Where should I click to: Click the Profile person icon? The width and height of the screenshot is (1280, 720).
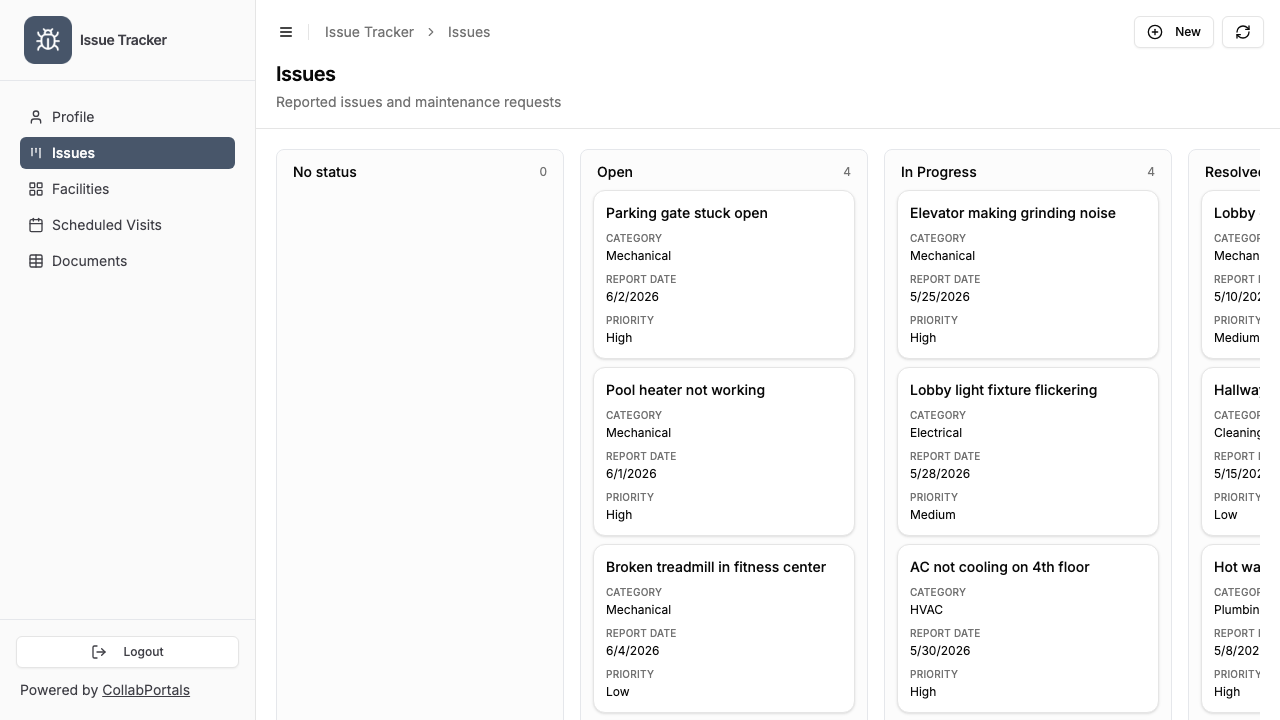pyautogui.click(x=36, y=117)
